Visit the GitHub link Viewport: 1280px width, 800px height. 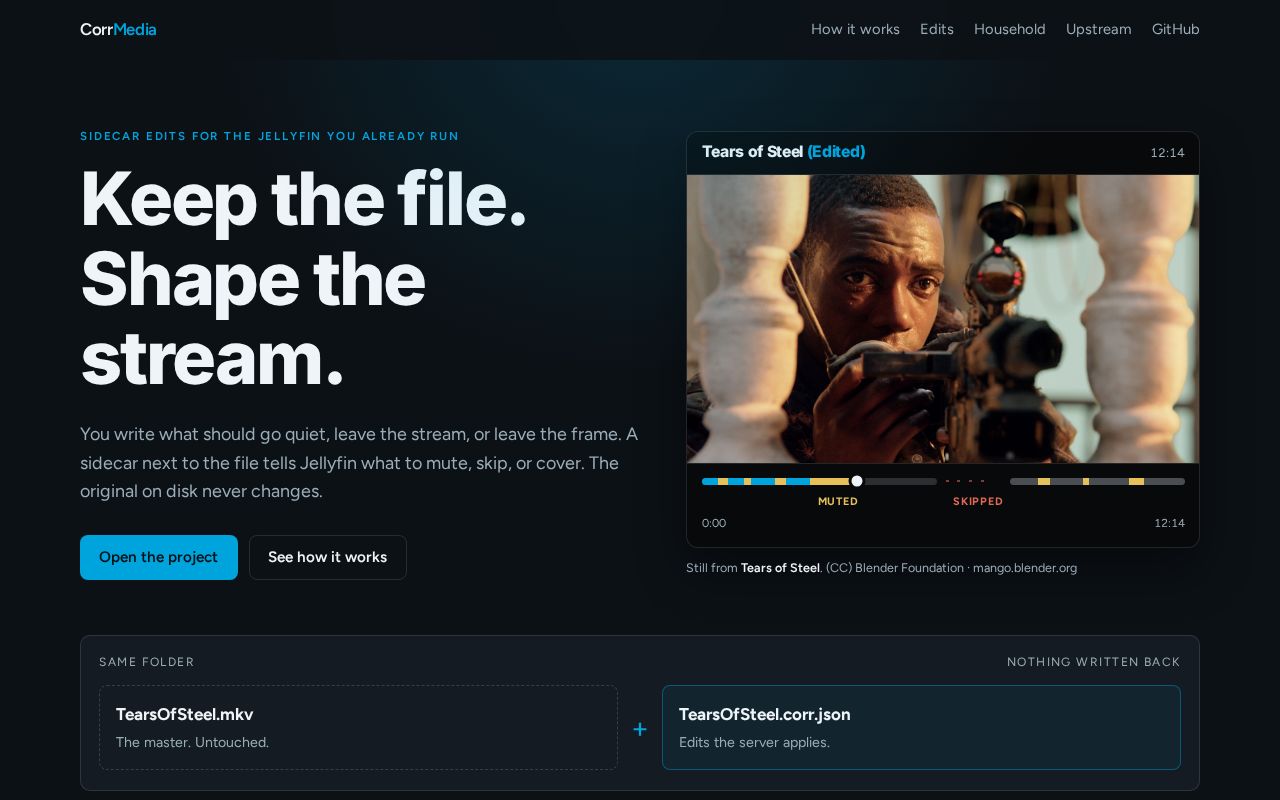[x=1176, y=29]
